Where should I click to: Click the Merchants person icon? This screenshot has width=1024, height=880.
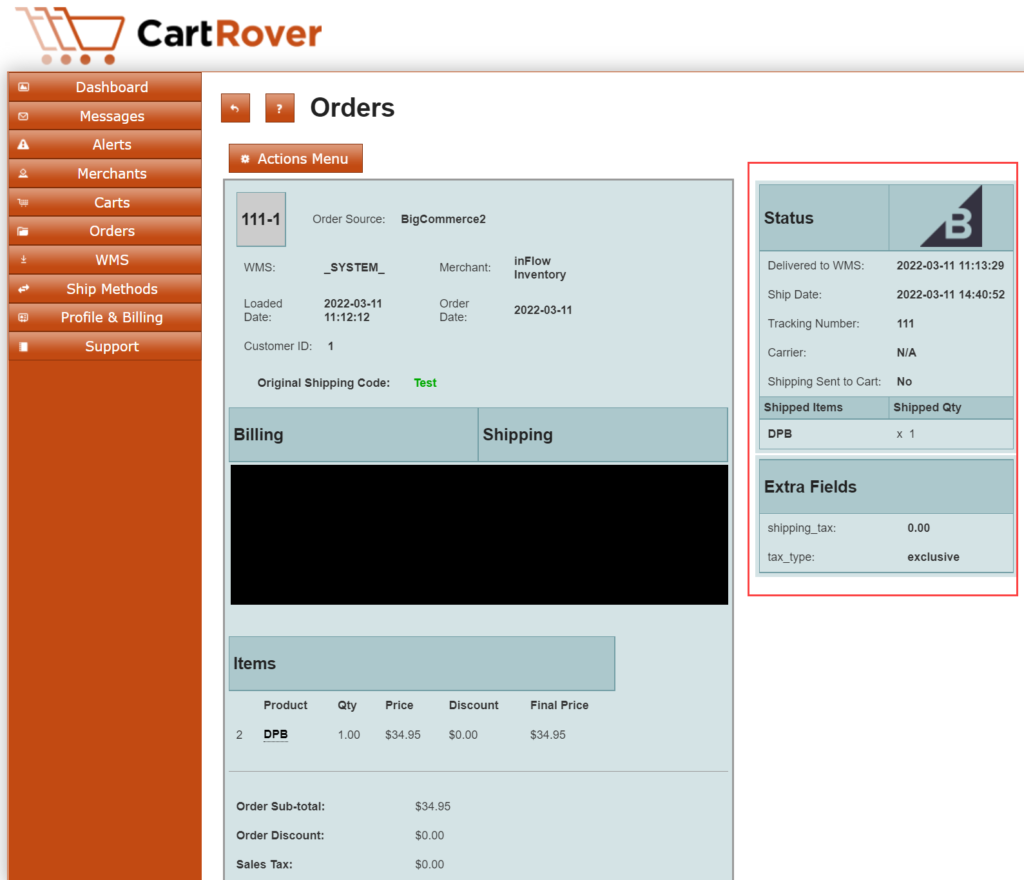pyautogui.click(x=24, y=174)
